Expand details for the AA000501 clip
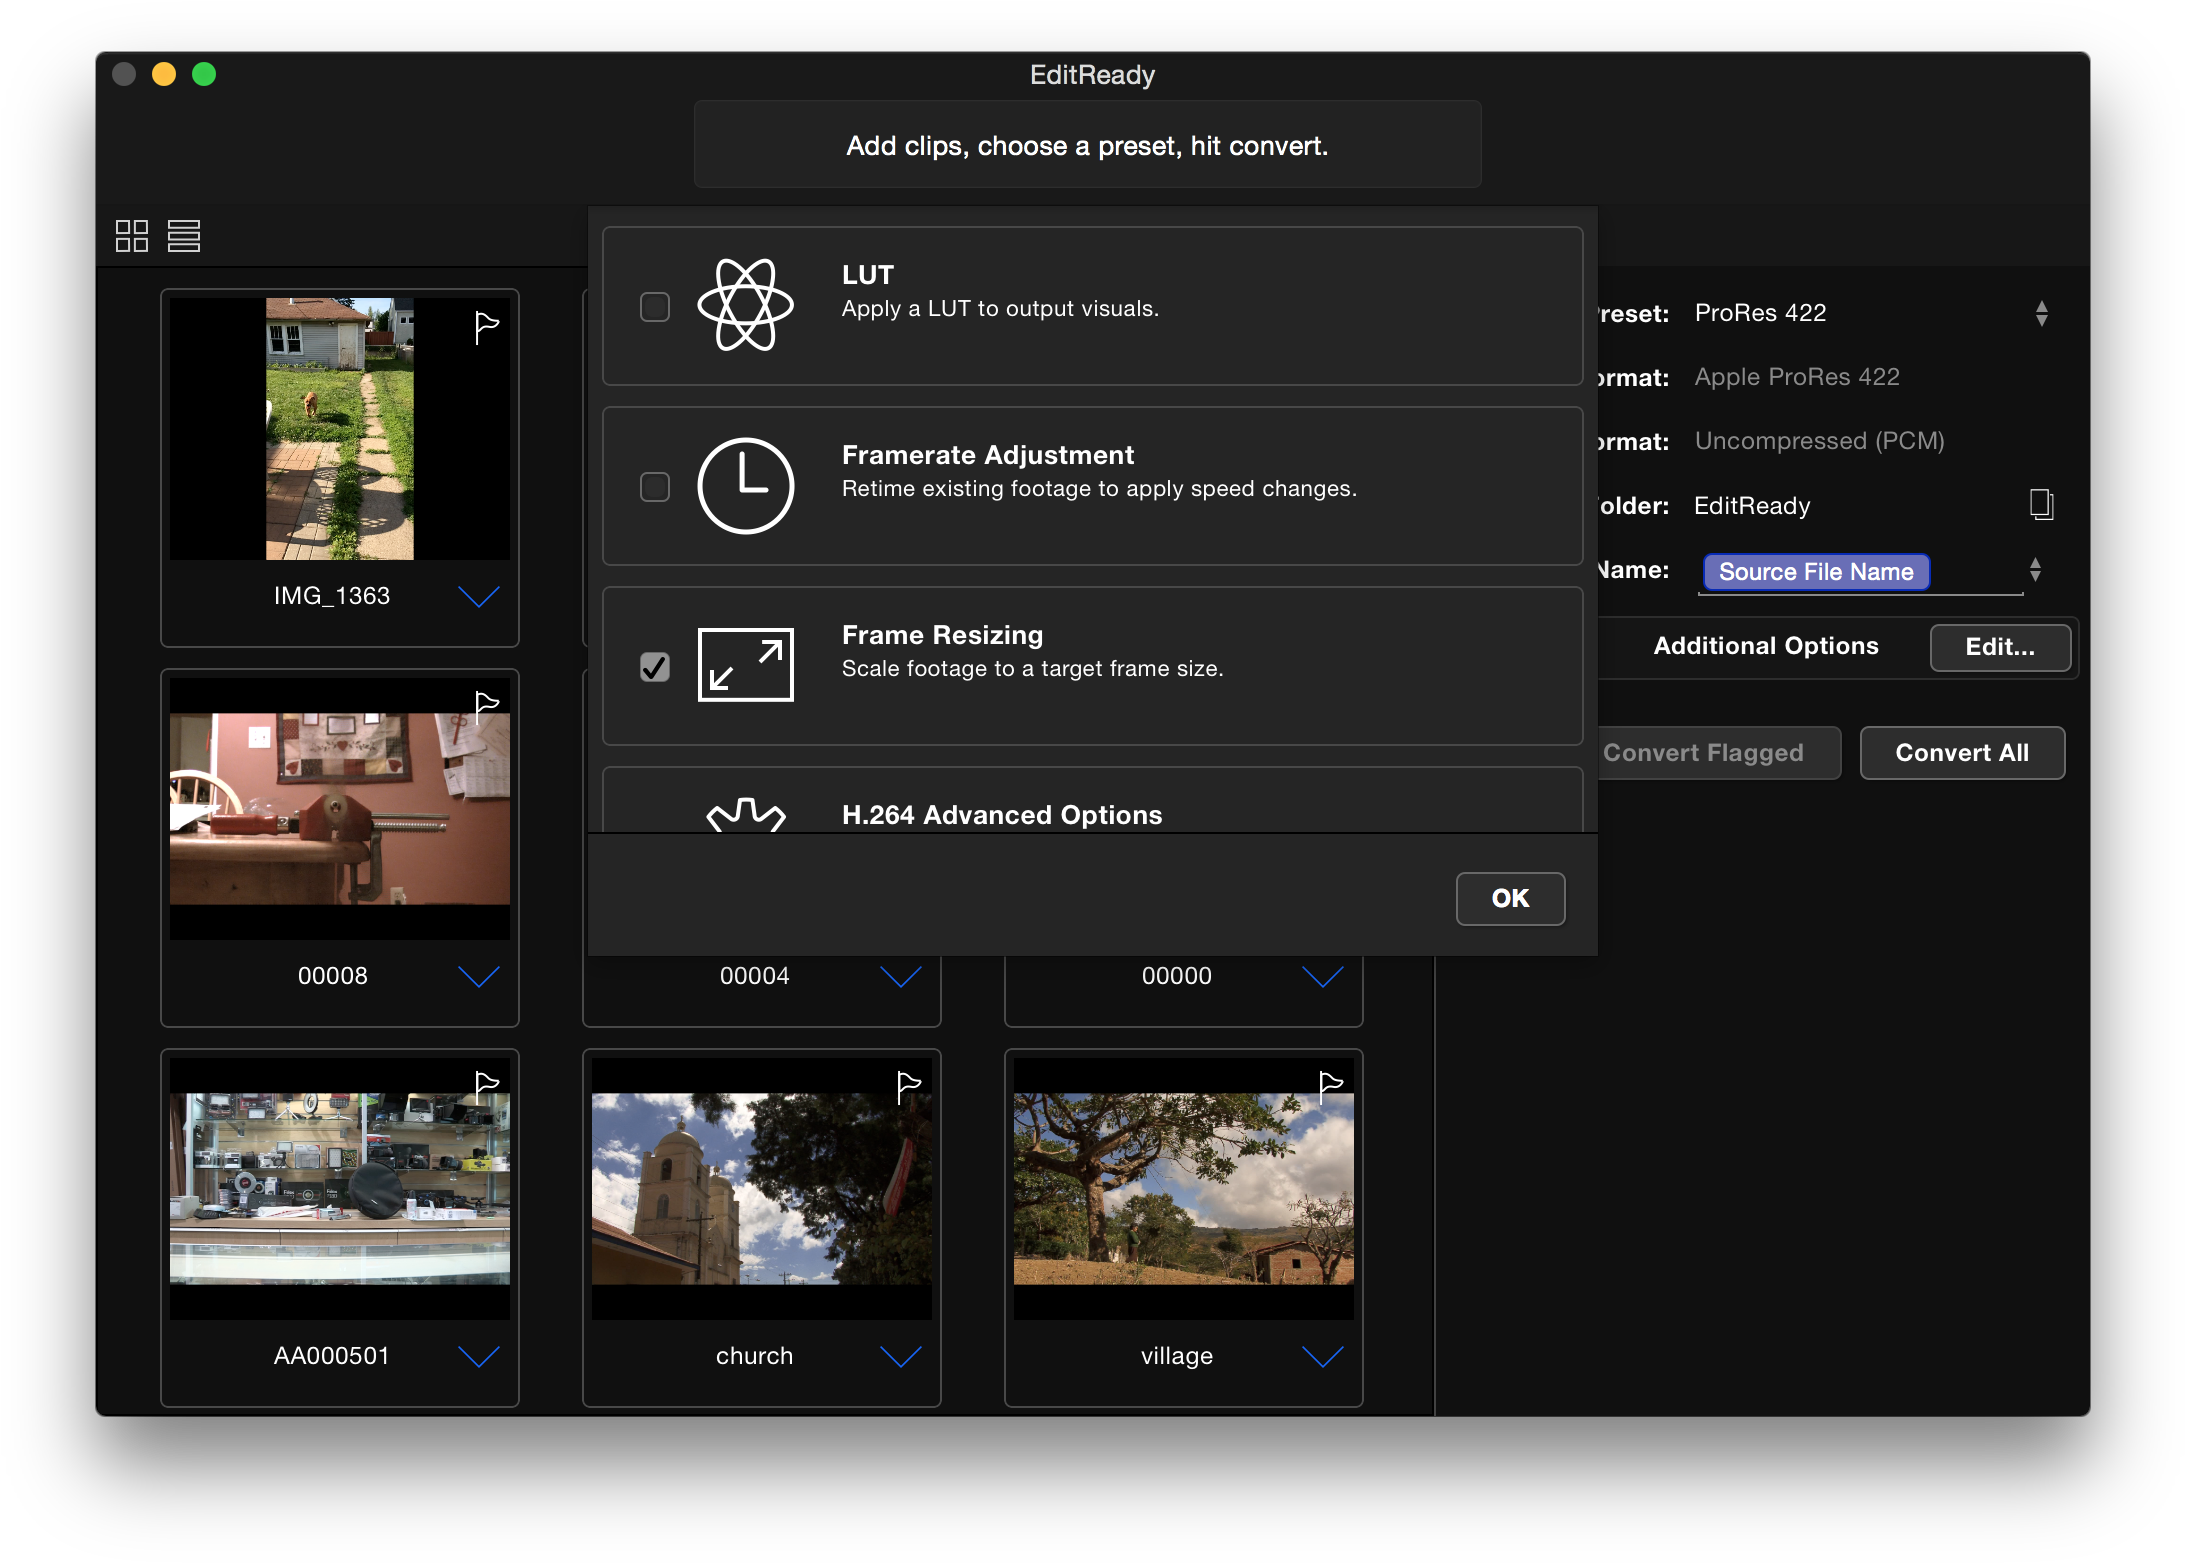Screen dimensions: 2185x1563 coord(479,1358)
